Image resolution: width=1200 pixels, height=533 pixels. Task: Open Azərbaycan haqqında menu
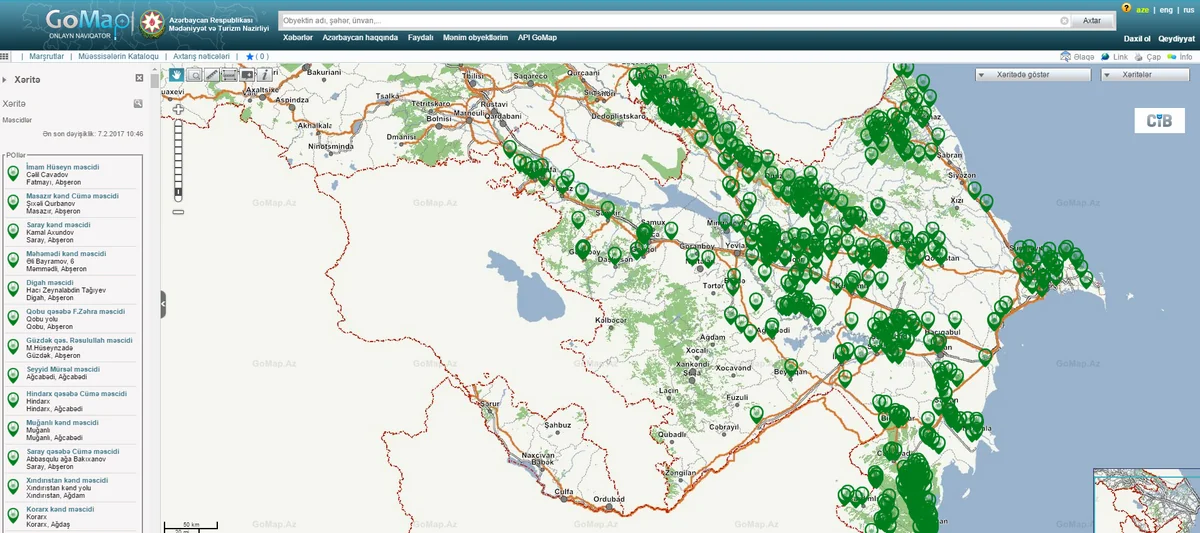point(360,38)
